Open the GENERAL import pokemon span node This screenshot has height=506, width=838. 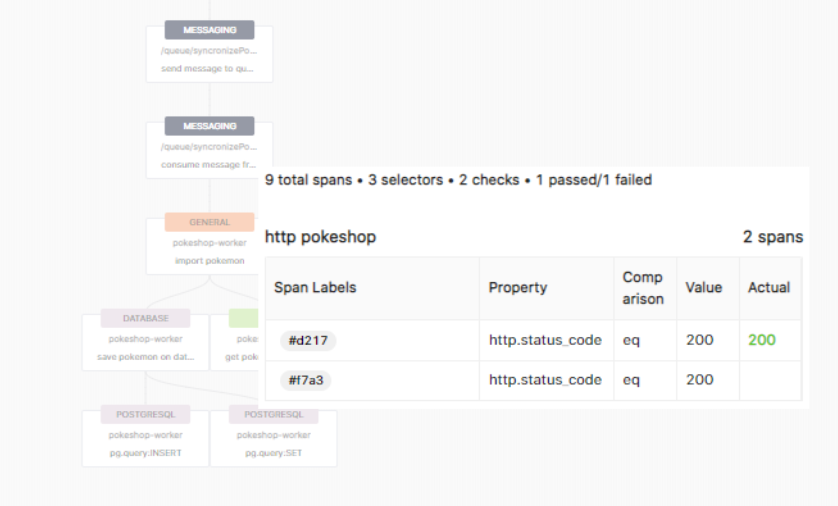coord(203,246)
